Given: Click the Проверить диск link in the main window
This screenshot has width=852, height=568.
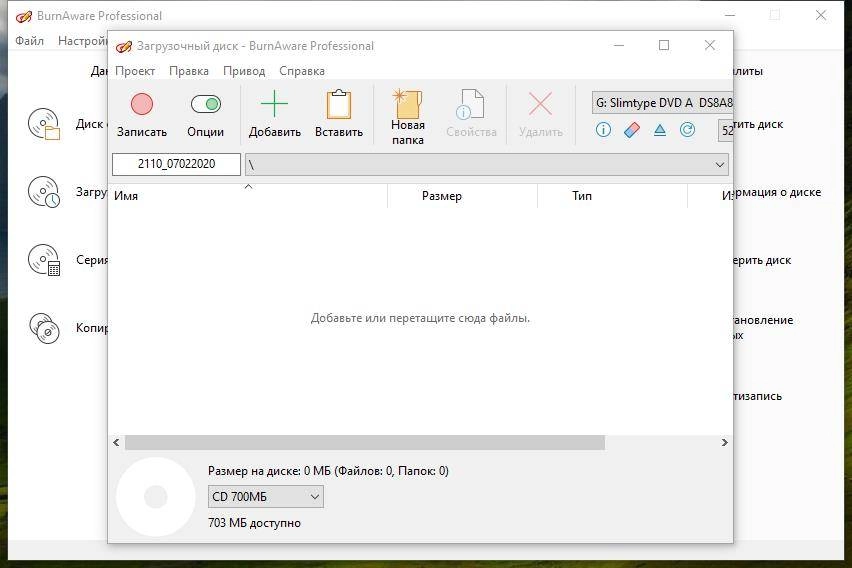Looking at the screenshot, I should 762,260.
